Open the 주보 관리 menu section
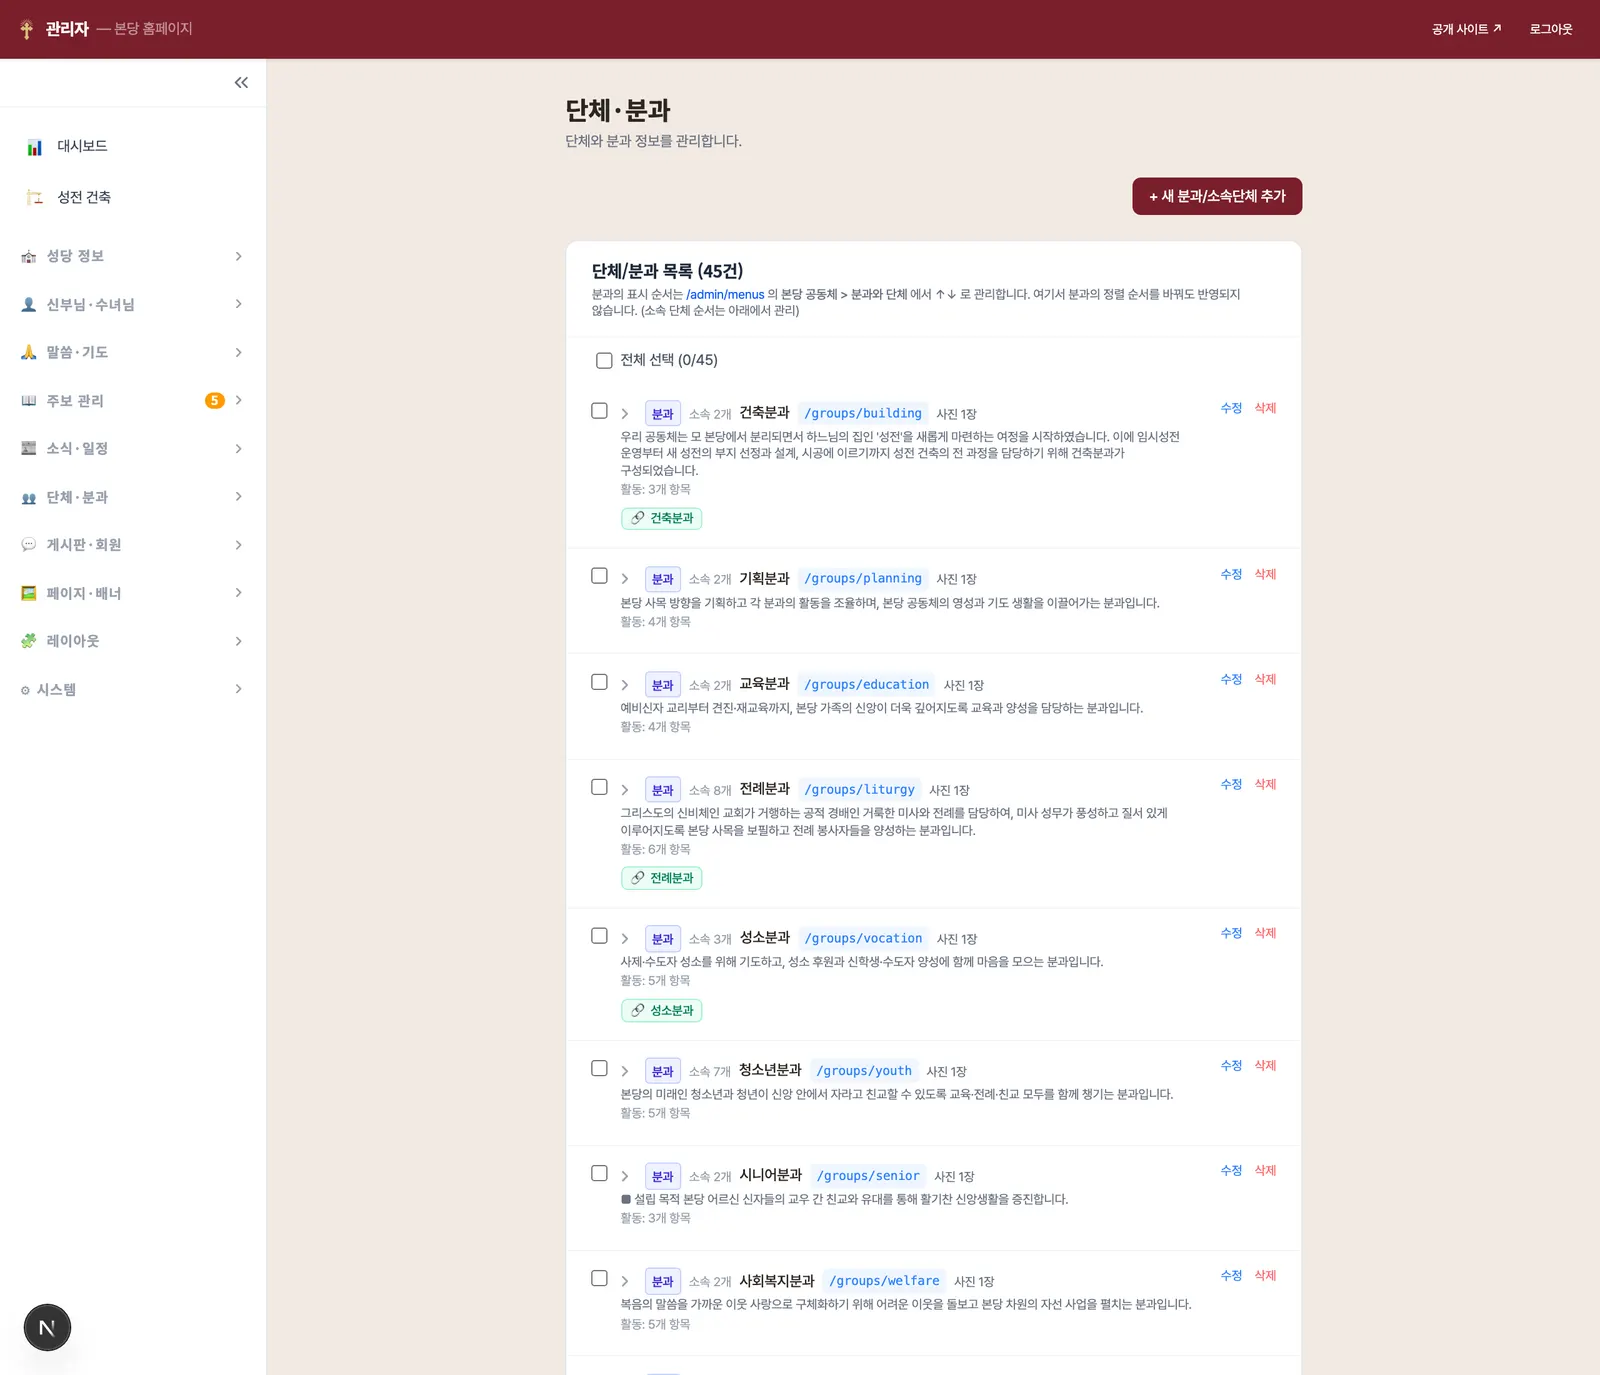The width and height of the screenshot is (1600, 1375). (x=133, y=401)
